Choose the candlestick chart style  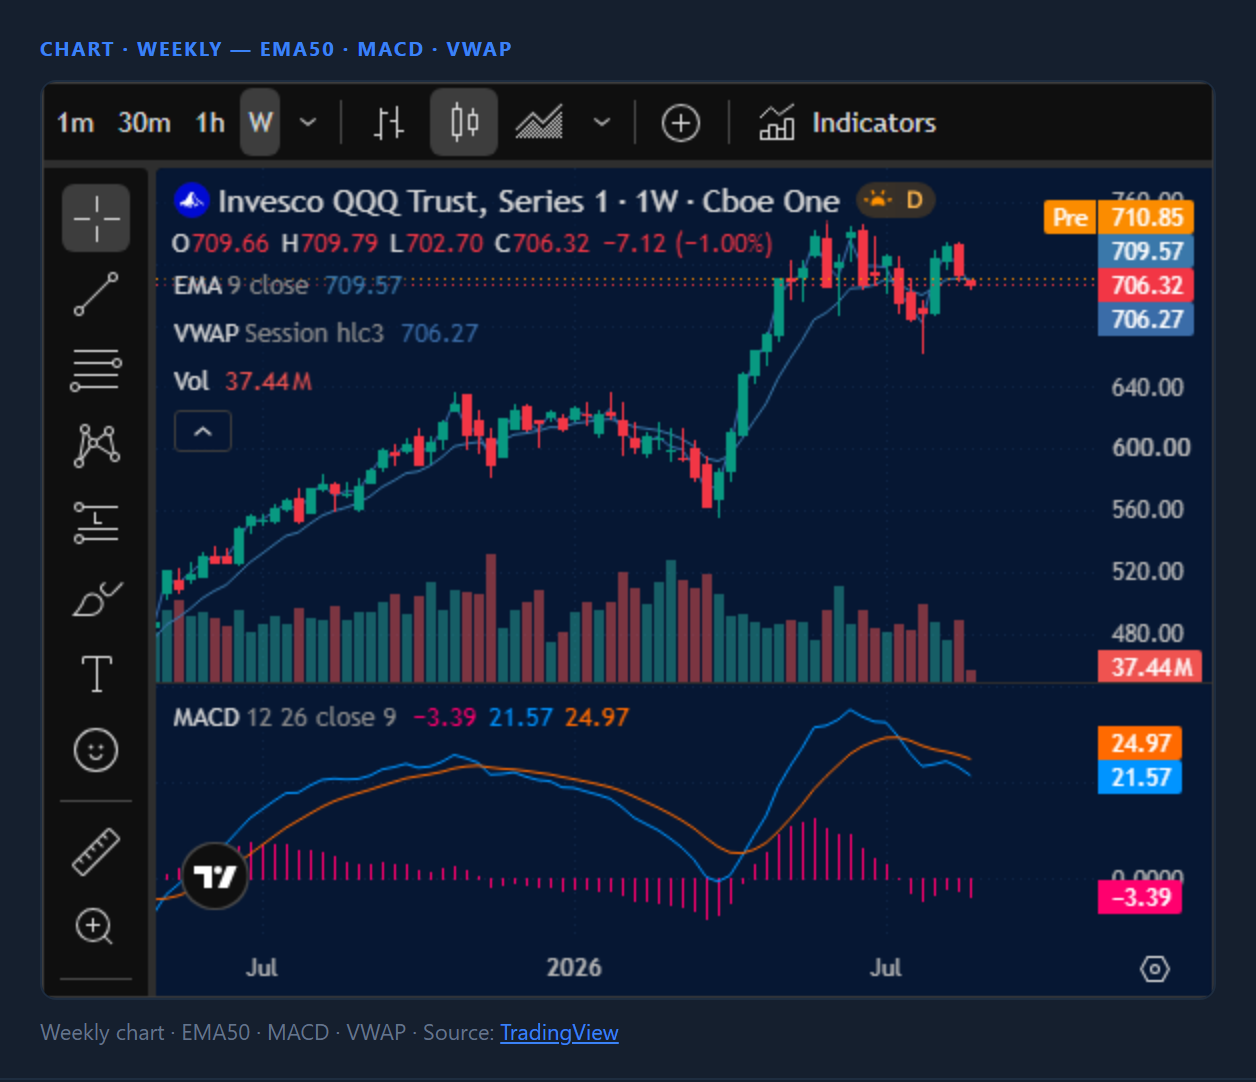point(464,123)
